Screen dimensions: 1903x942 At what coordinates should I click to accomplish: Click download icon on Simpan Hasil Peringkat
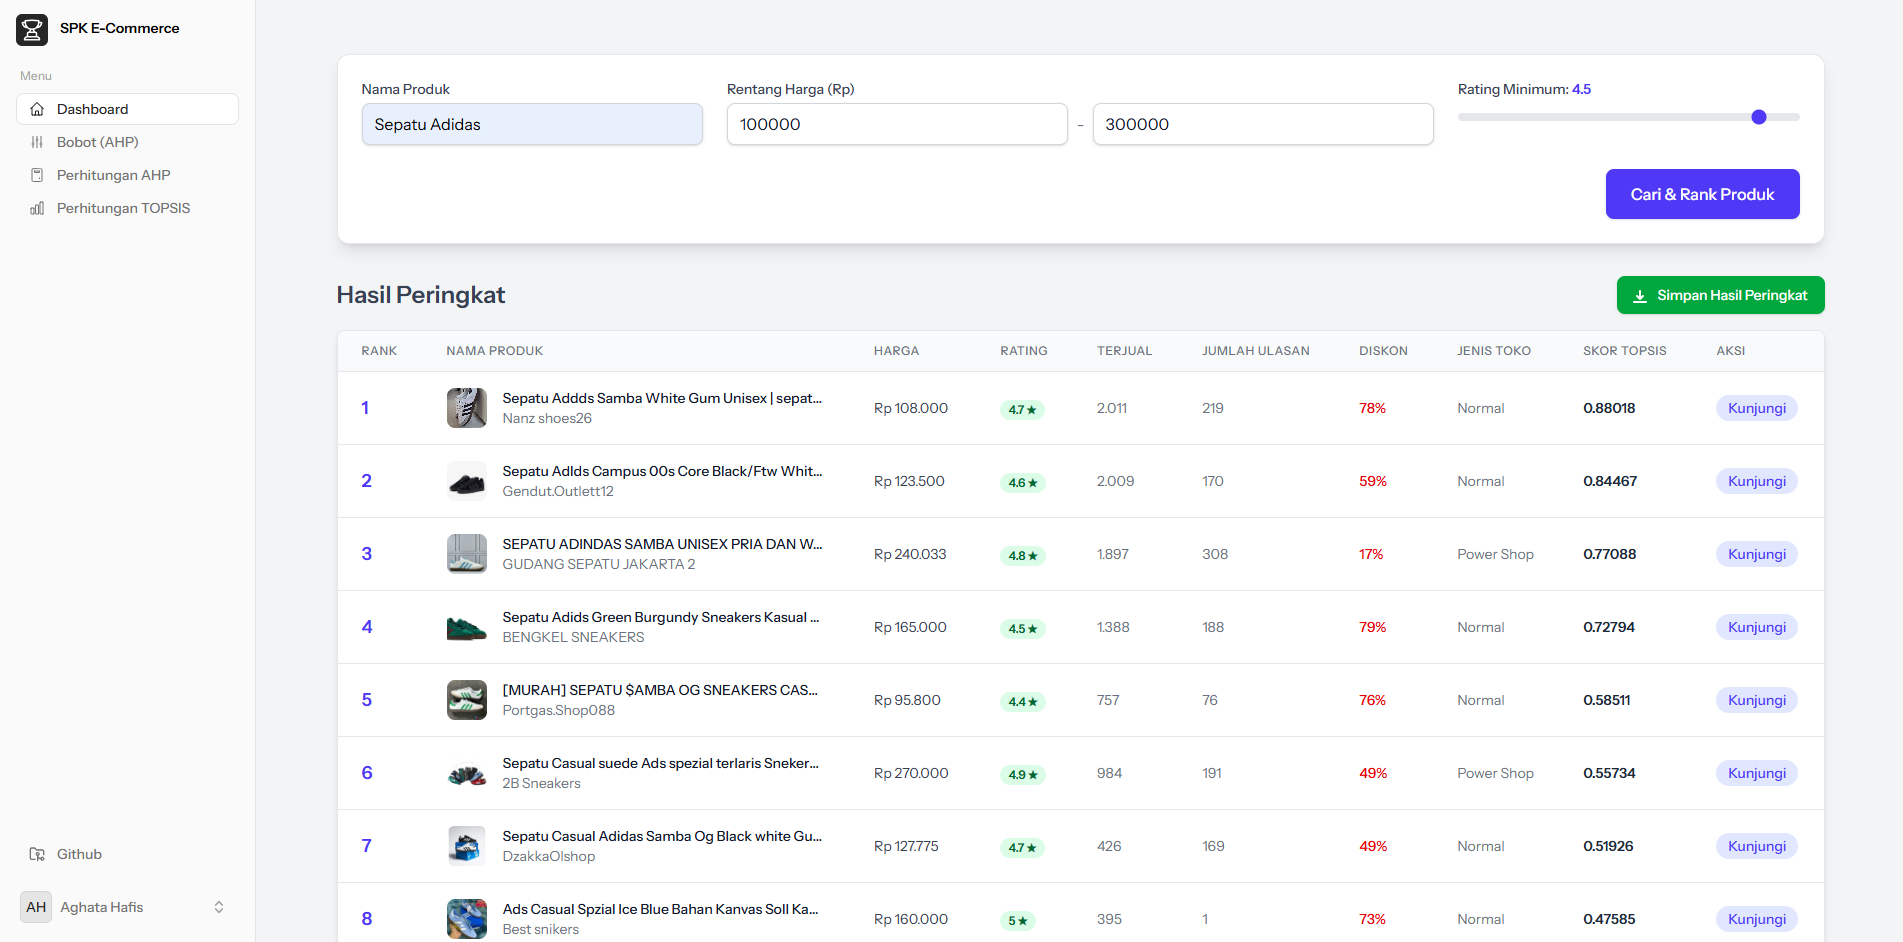pos(1640,296)
